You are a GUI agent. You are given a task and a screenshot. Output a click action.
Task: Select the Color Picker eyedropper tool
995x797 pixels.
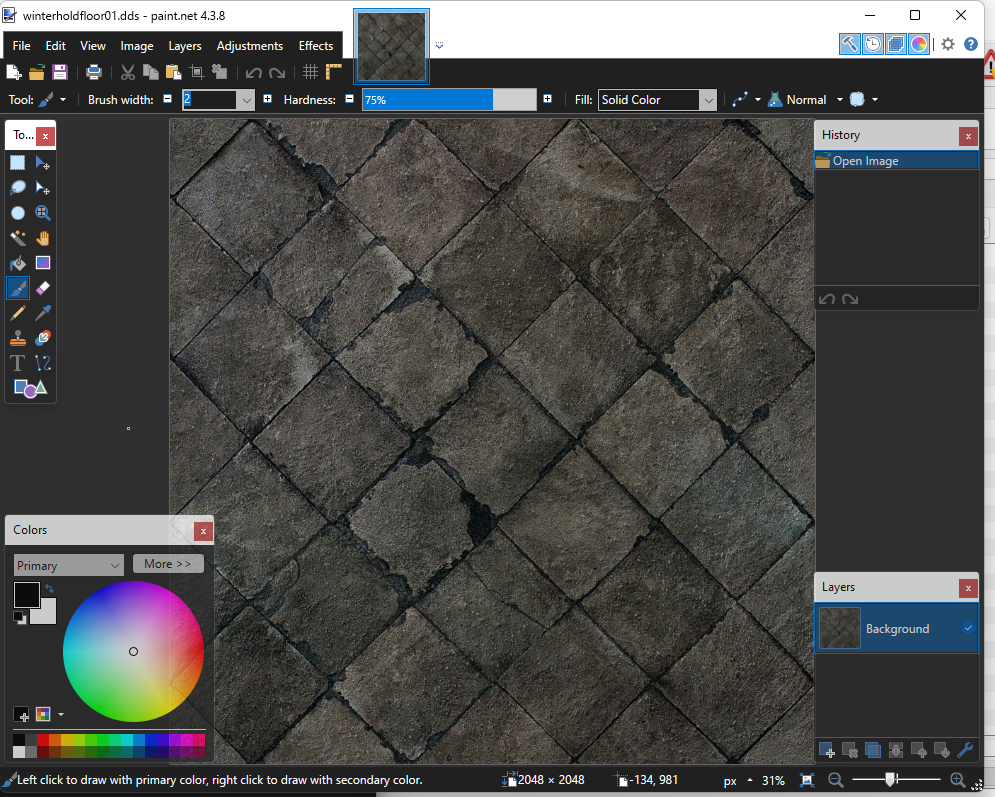click(x=43, y=313)
